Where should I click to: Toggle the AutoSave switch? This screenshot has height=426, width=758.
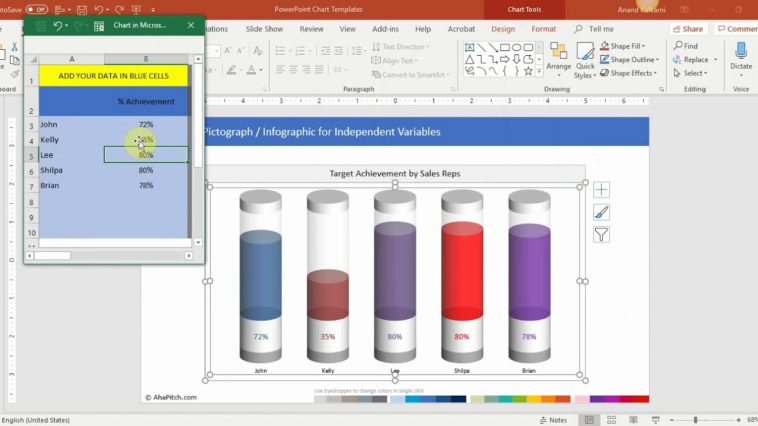click(35, 9)
